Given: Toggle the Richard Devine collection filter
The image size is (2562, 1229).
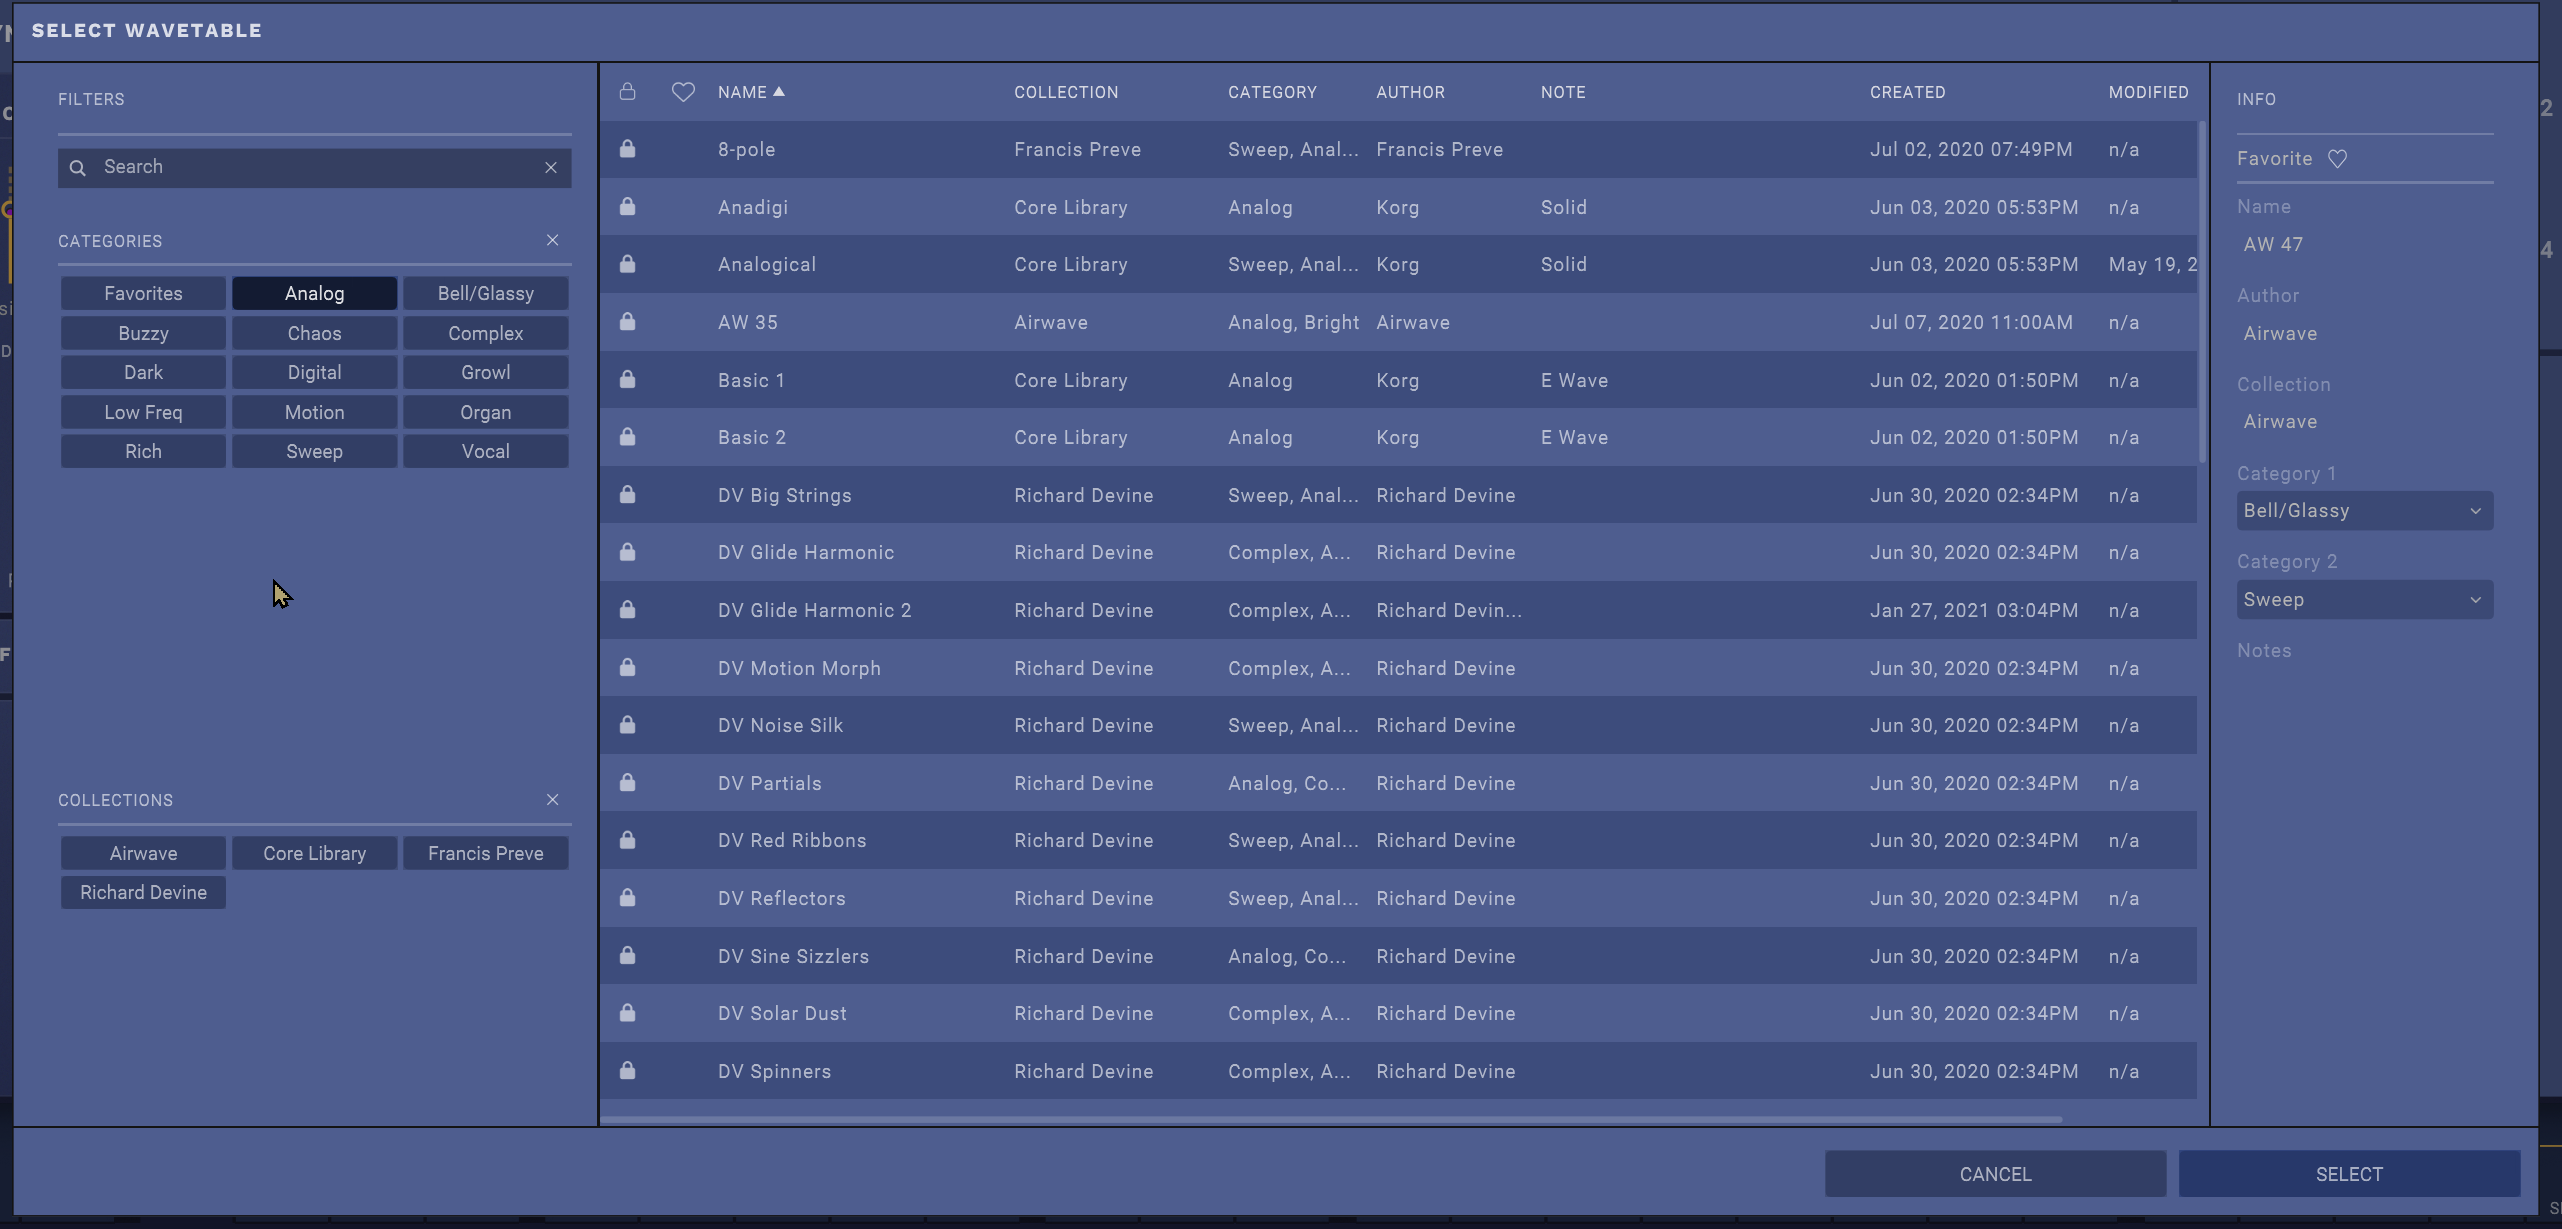Looking at the screenshot, I should click(x=143, y=892).
